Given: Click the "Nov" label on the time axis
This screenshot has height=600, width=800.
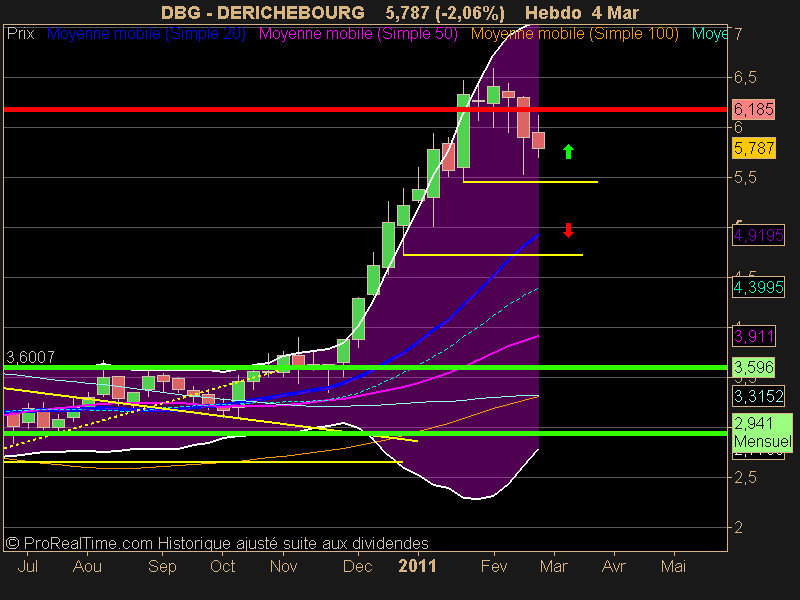Looking at the screenshot, I should (x=283, y=566).
